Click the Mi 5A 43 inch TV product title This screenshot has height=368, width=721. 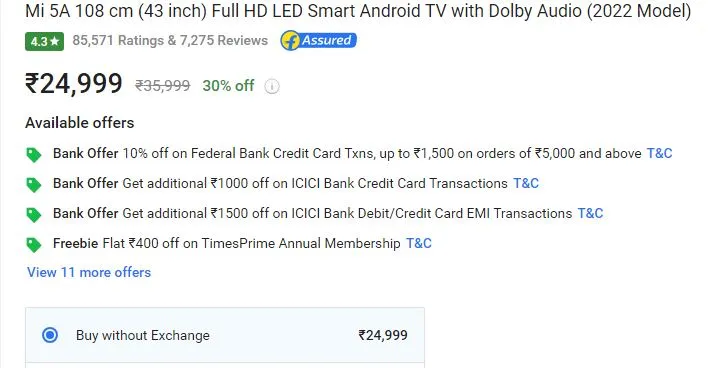pyautogui.click(x=358, y=11)
